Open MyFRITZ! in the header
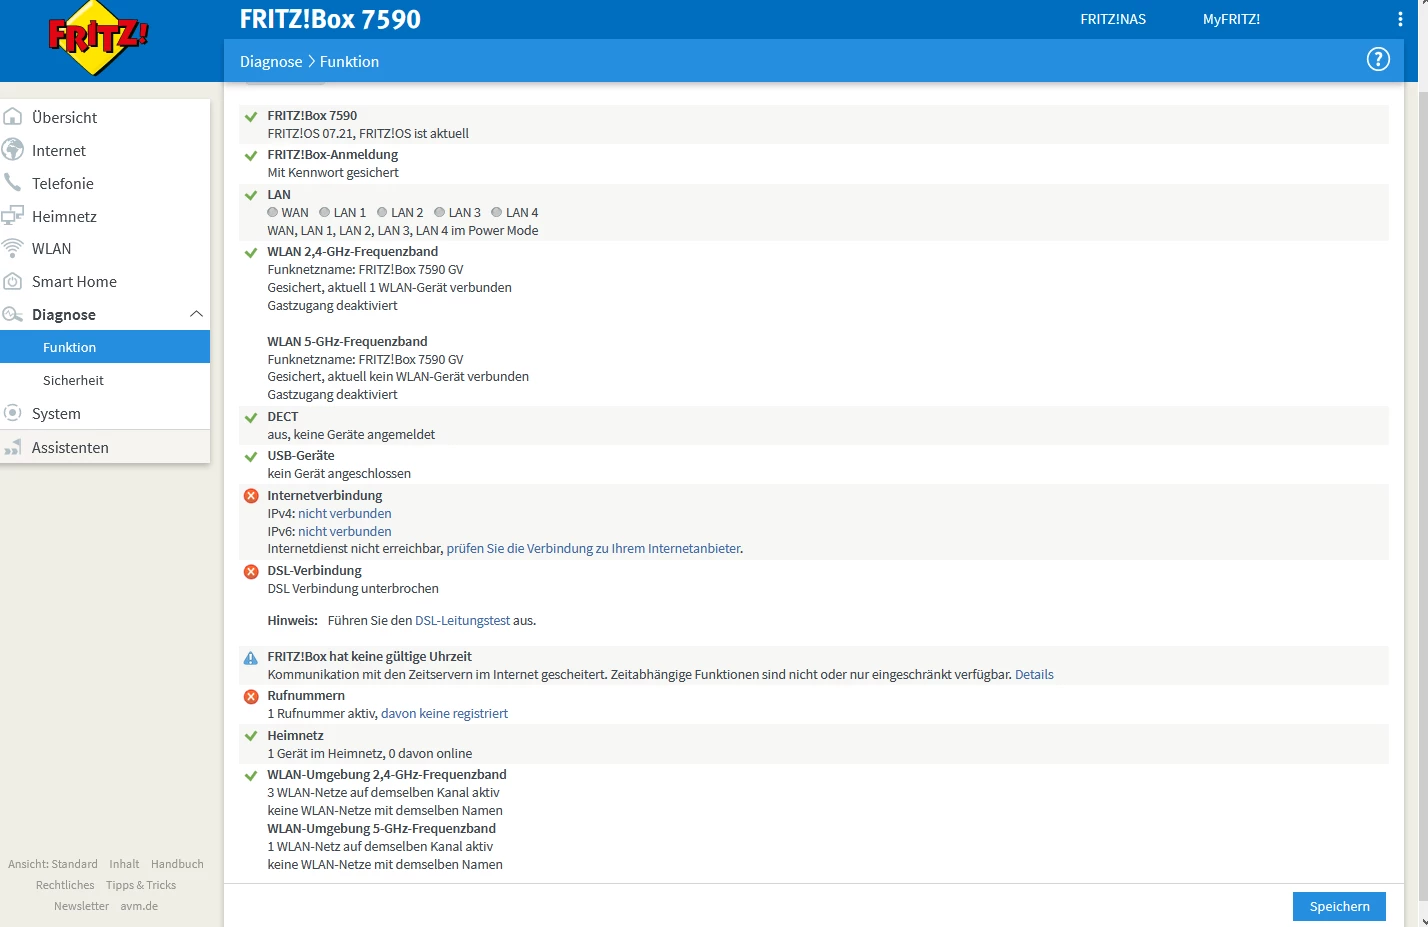The height and width of the screenshot is (927, 1428). point(1231,19)
